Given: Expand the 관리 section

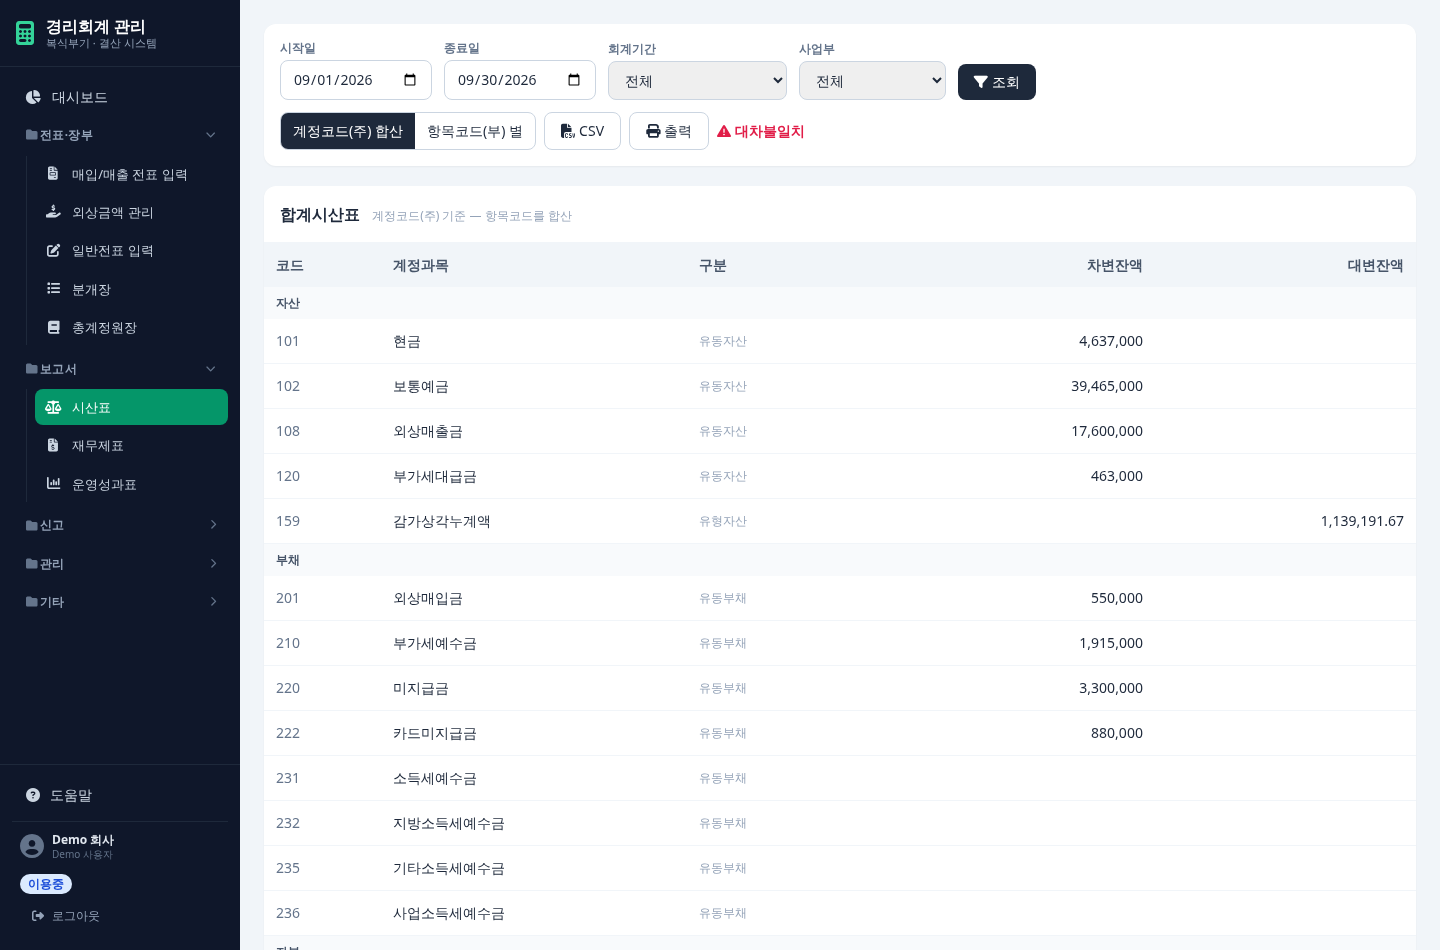Looking at the screenshot, I should click(x=120, y=564).
